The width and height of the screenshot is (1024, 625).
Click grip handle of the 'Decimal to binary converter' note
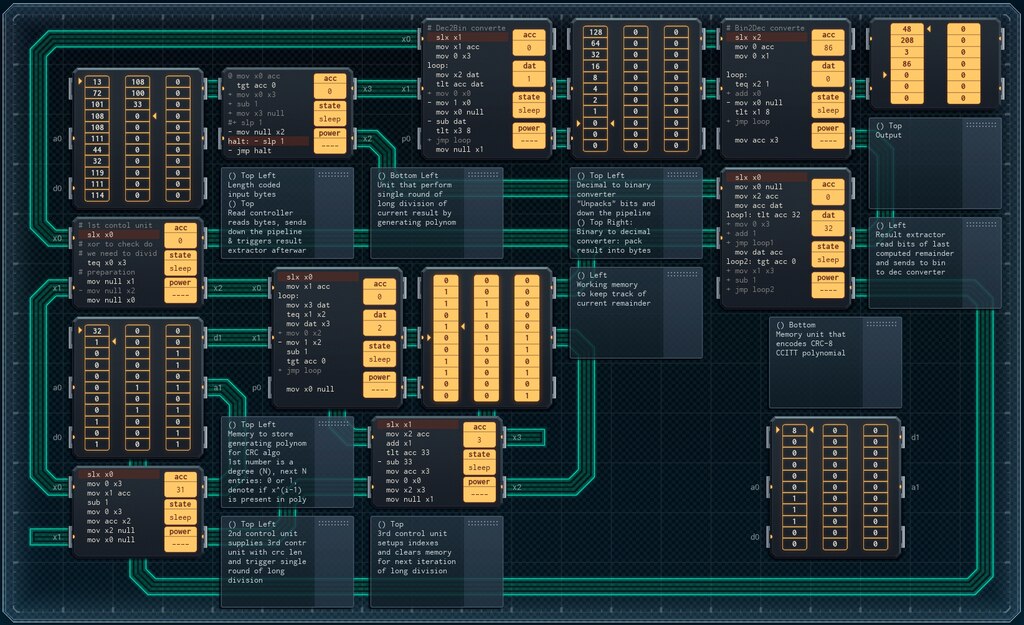pyautogui.click(x=682, y=175)
